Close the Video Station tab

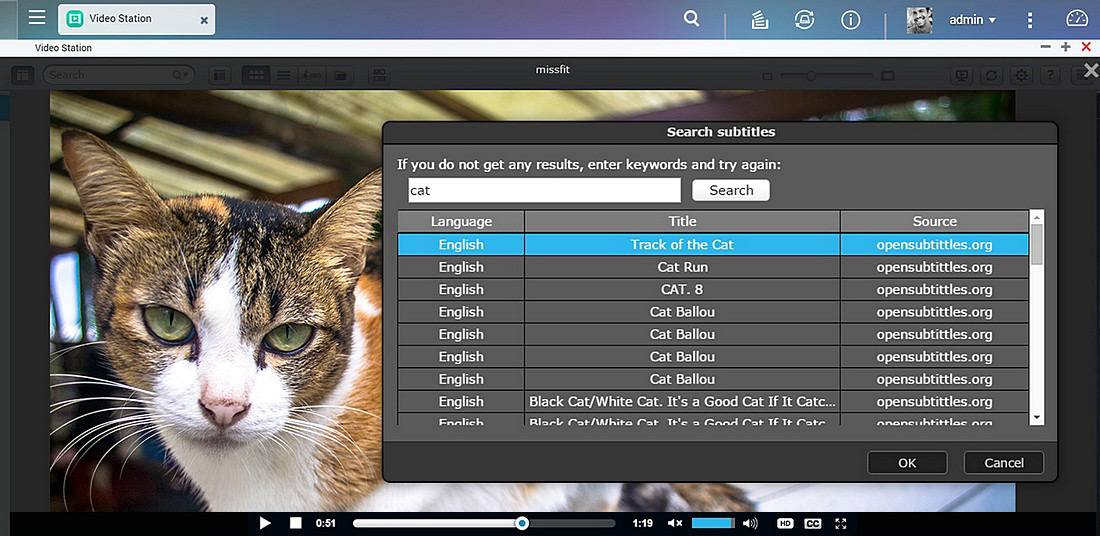[x=204, y=20]
